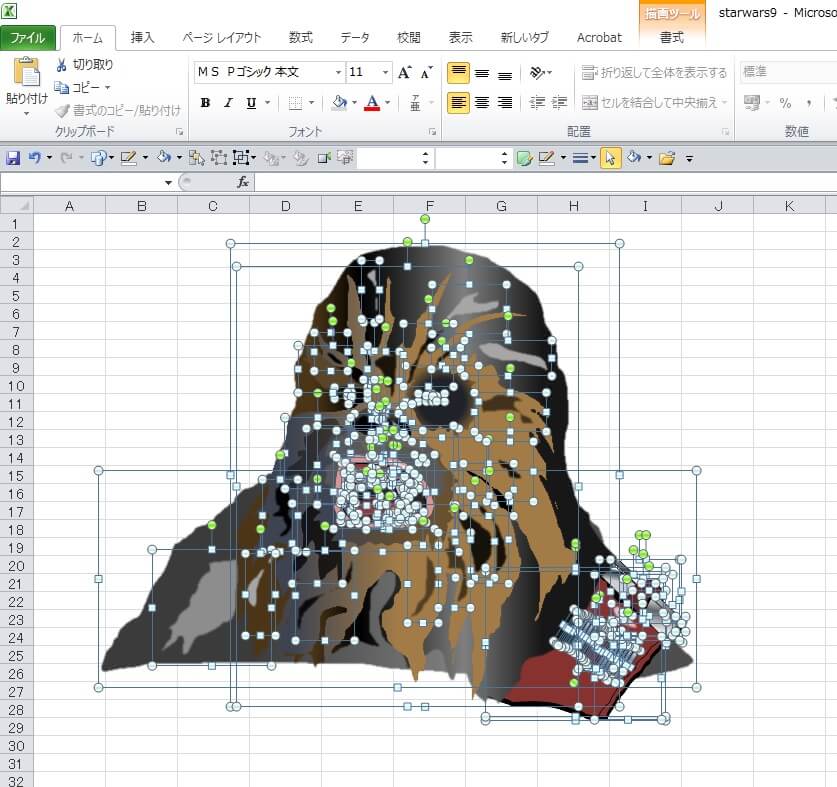Click the Shapes icon in quick toolbar
This screenshot has width=837, height=787.
(x=98, y=158)
